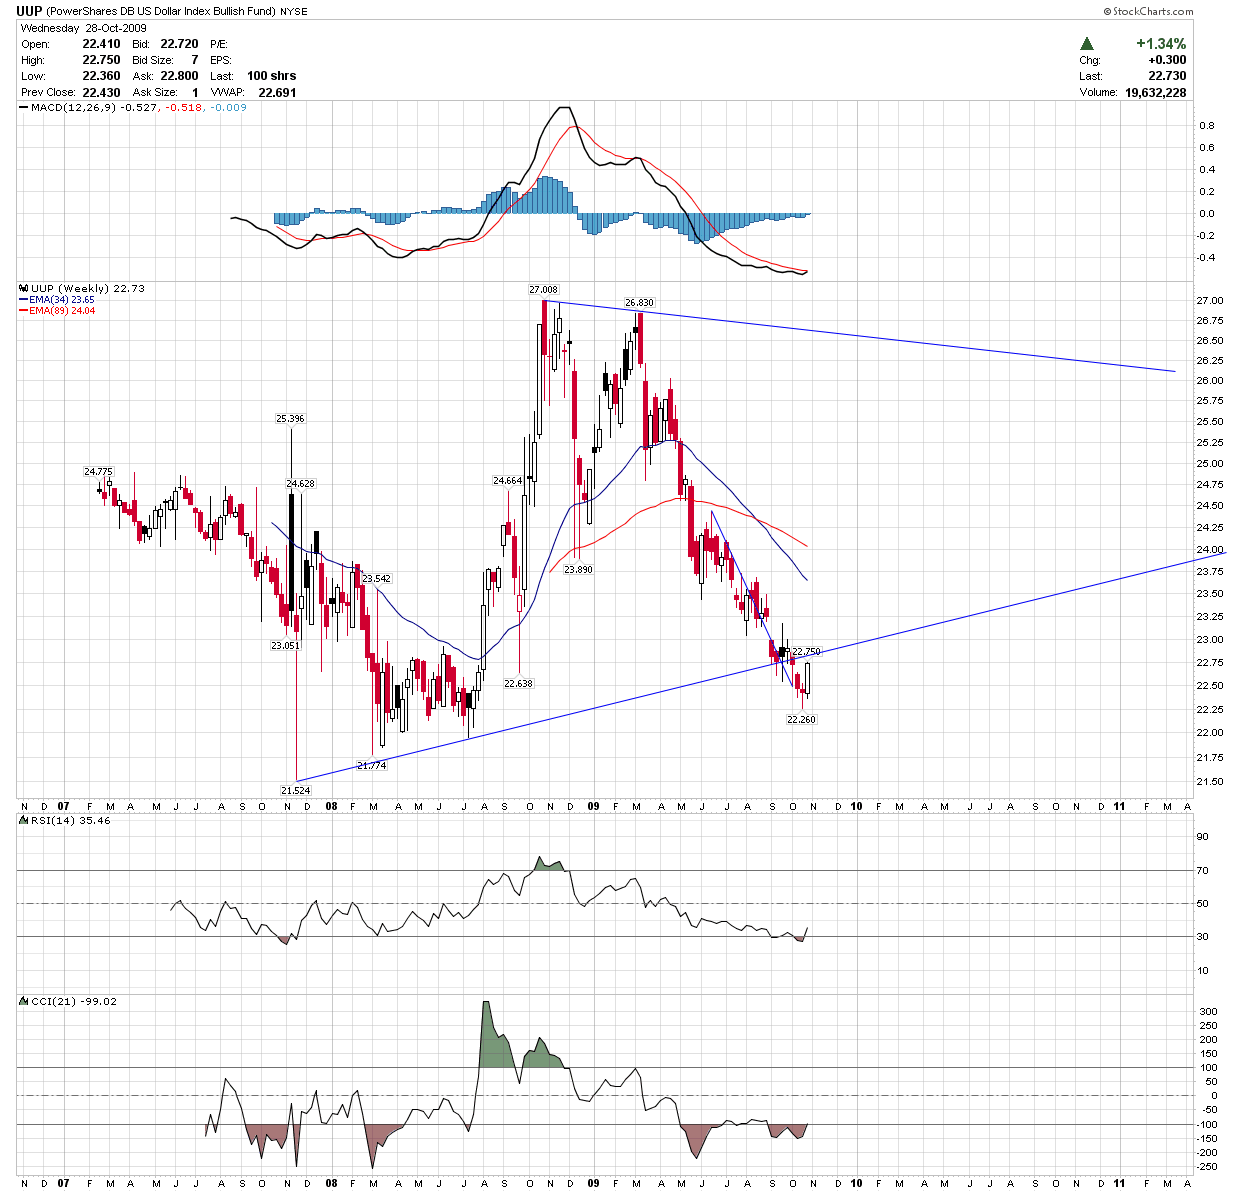Click the 21.50 price axis tick
Viewport: 1240px width, 1192px height.
(x=1210, y=782)
